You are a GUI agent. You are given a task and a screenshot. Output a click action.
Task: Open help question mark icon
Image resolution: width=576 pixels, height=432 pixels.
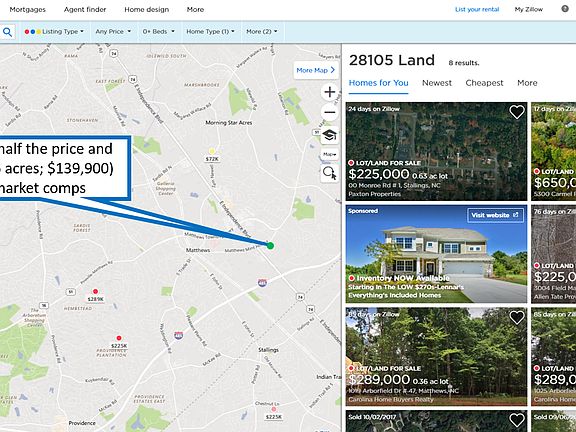[x=565, y=9]
